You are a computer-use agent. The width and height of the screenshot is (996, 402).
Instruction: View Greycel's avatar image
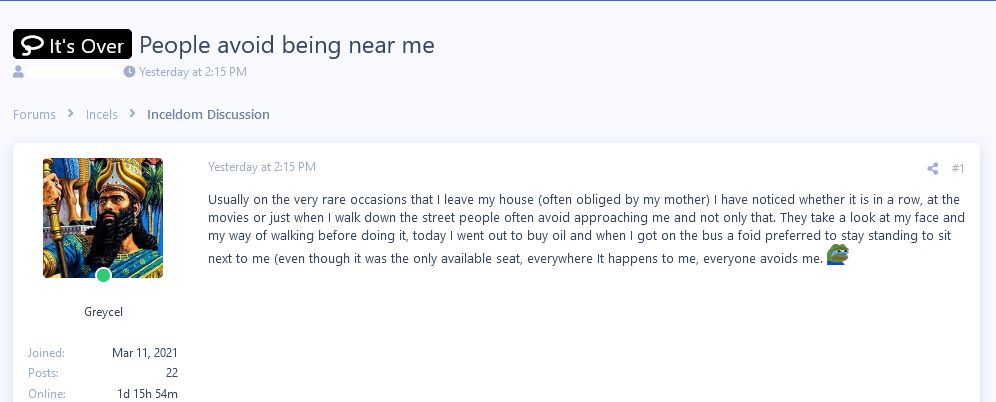click(x=103, y=217)
